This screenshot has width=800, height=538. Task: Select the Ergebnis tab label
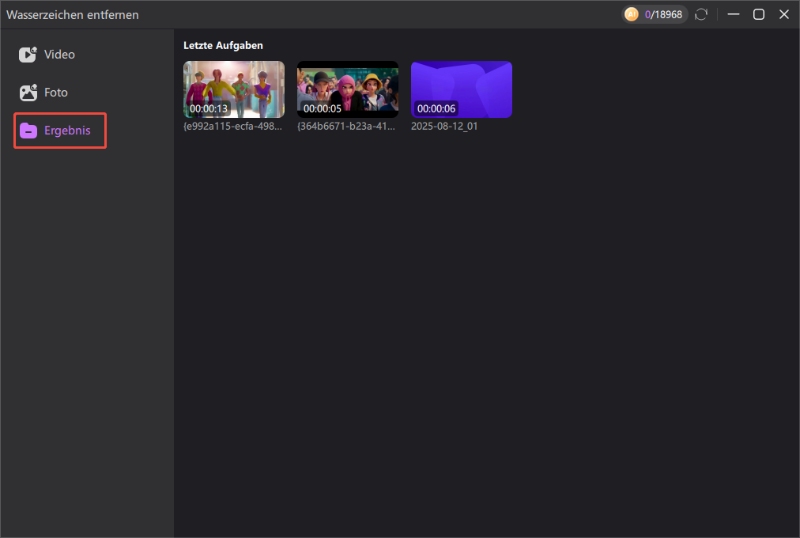point(67,131)
